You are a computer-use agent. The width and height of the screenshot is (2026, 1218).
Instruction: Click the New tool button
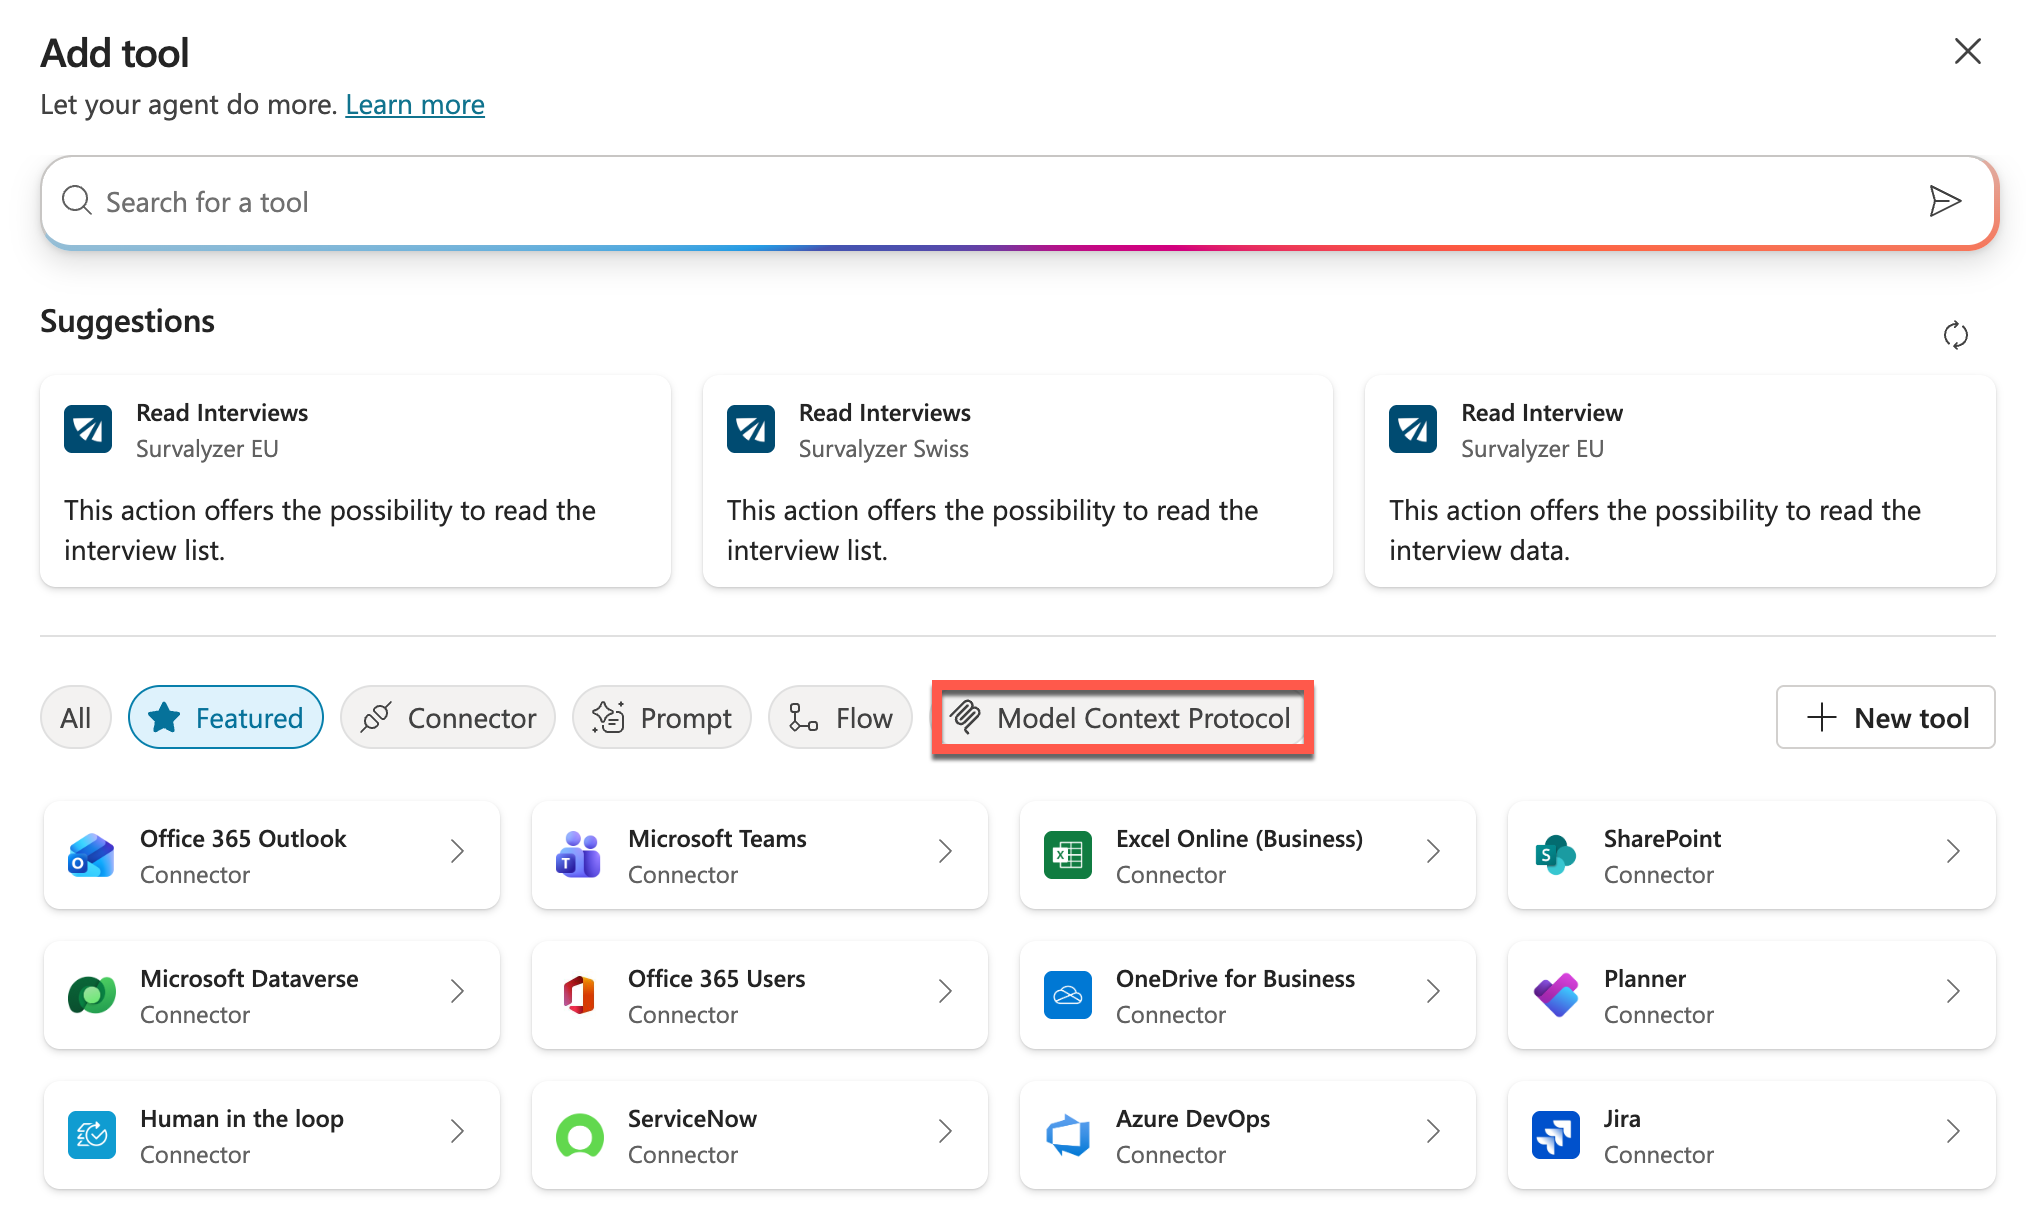[1884, 717]
